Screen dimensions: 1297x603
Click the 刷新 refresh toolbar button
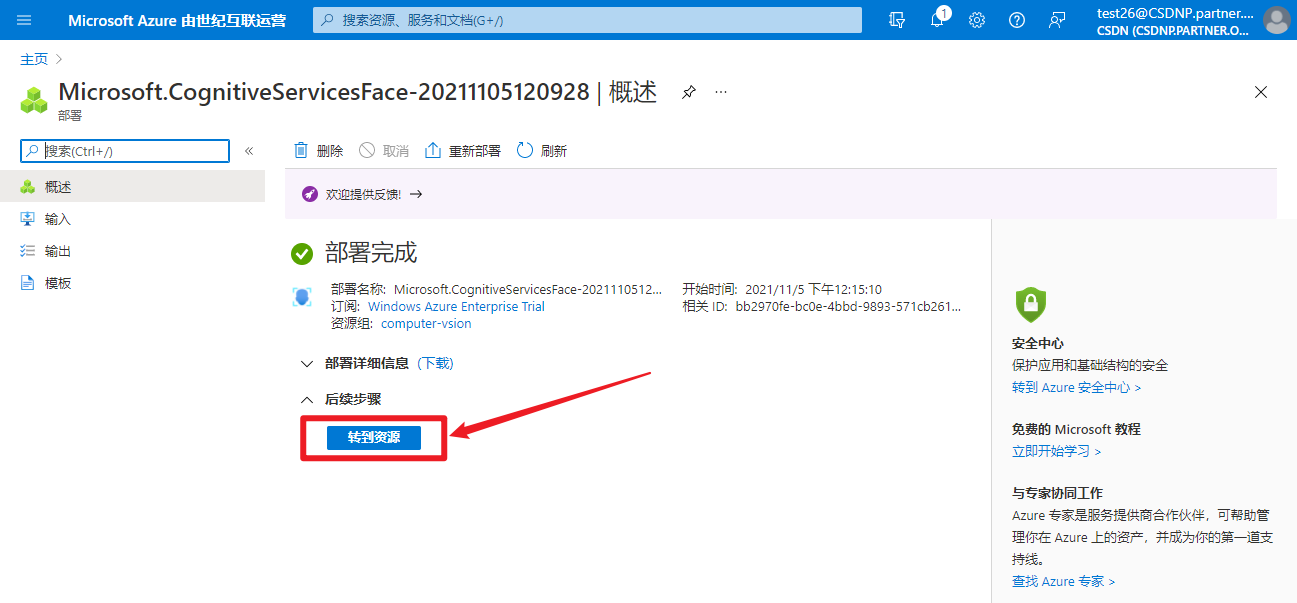click(542, 151)
